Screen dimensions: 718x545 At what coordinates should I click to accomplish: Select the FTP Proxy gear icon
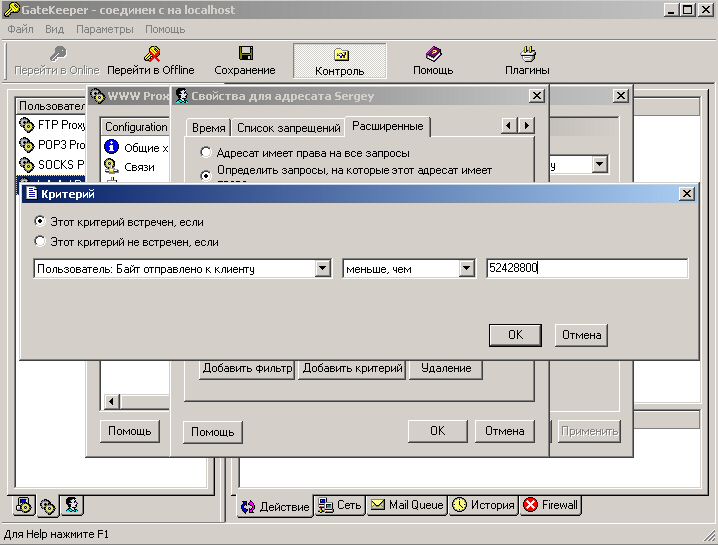27,125
